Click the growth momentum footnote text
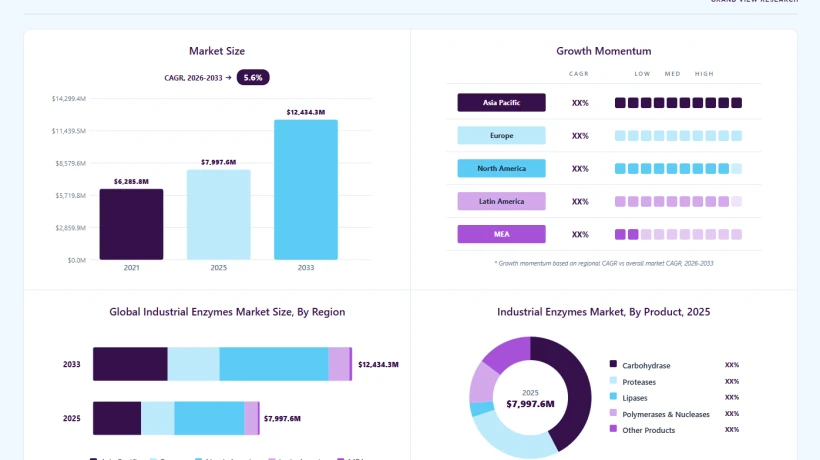The height and width of the screenshot is (460, 820). (603, 263)
